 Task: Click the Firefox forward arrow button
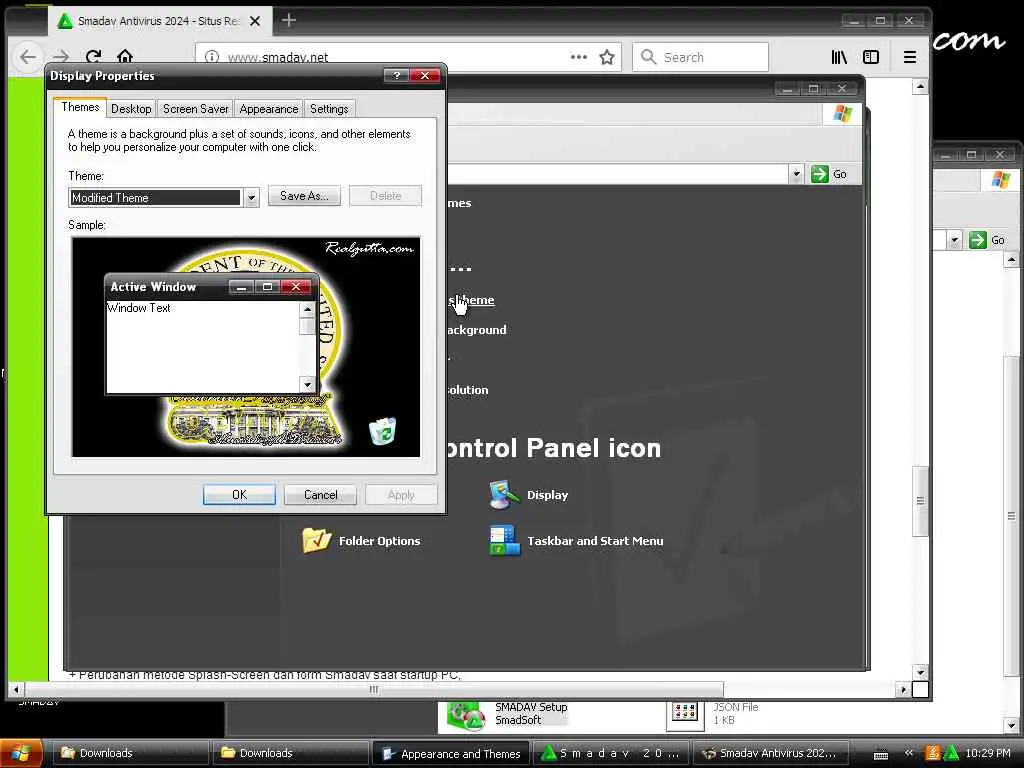click(x=61, y=57)
